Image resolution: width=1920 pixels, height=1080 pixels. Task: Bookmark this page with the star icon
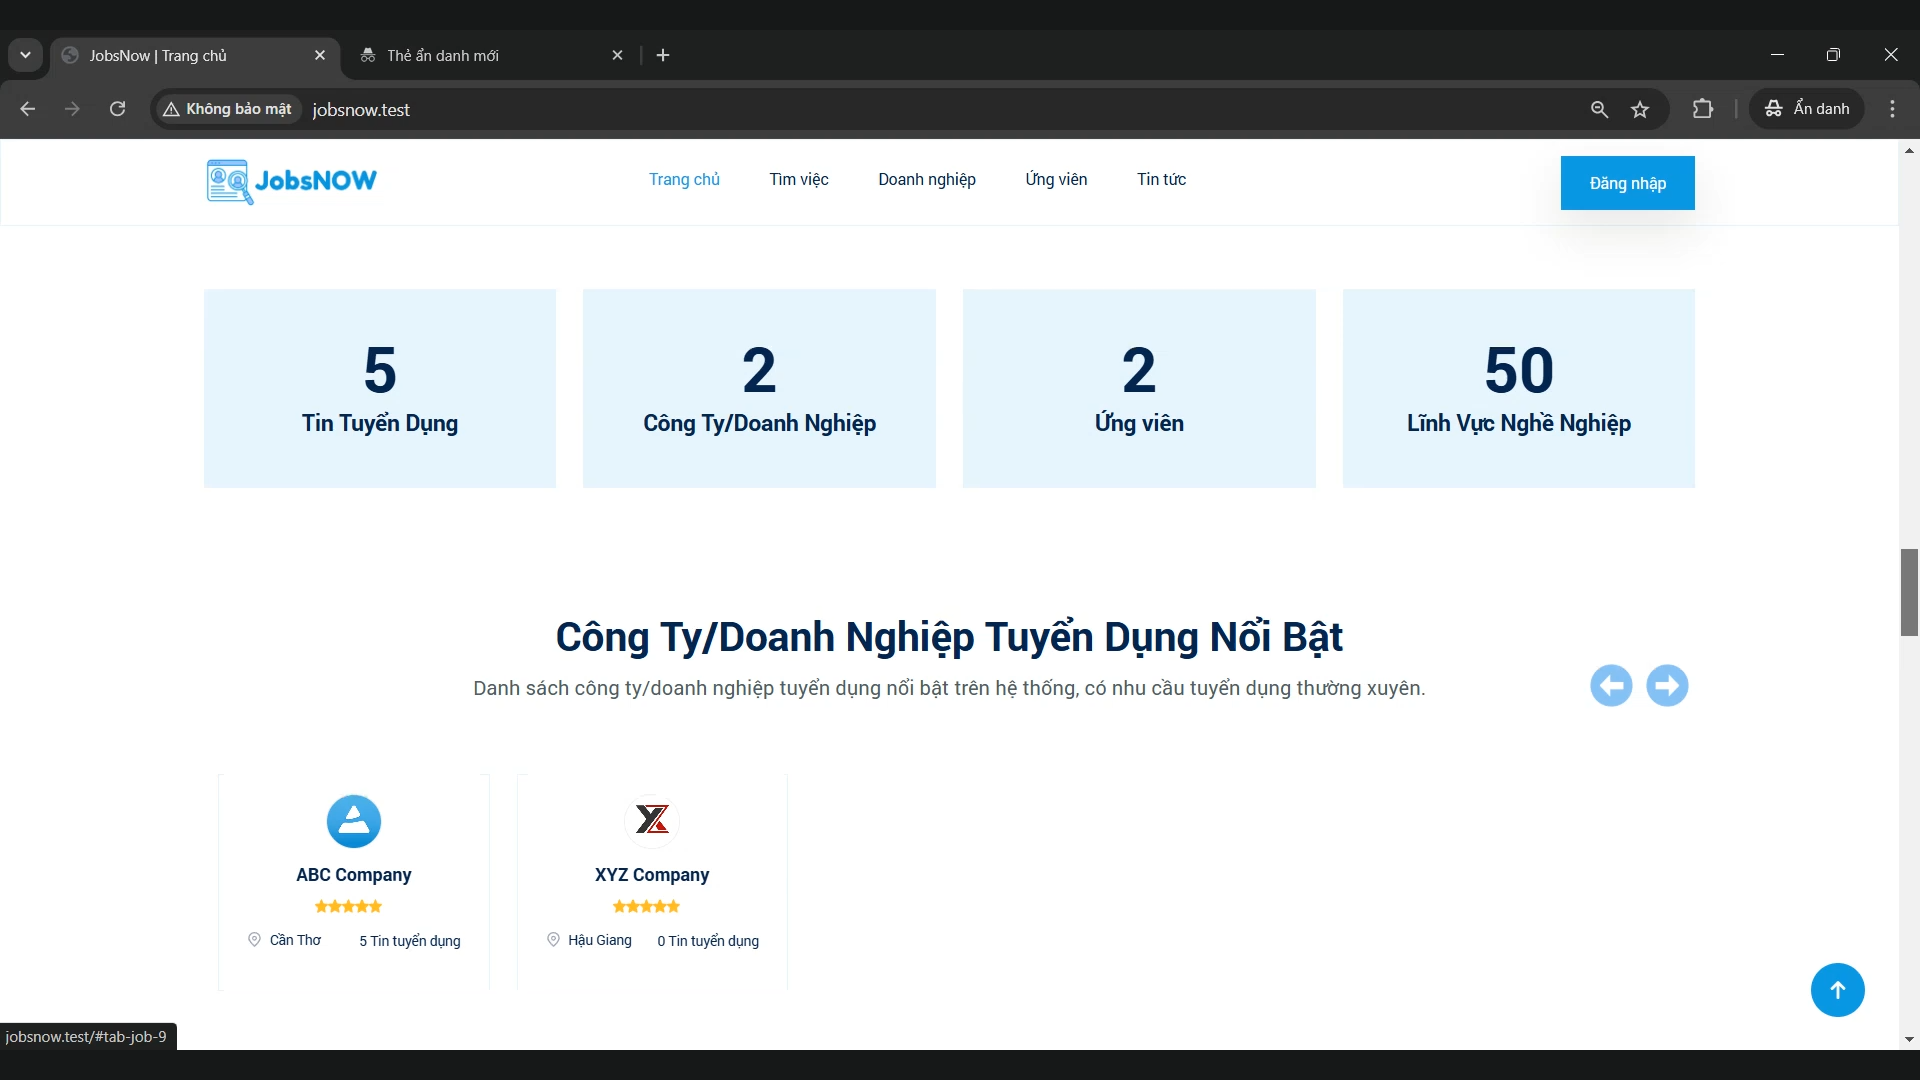pos(1640,109)
